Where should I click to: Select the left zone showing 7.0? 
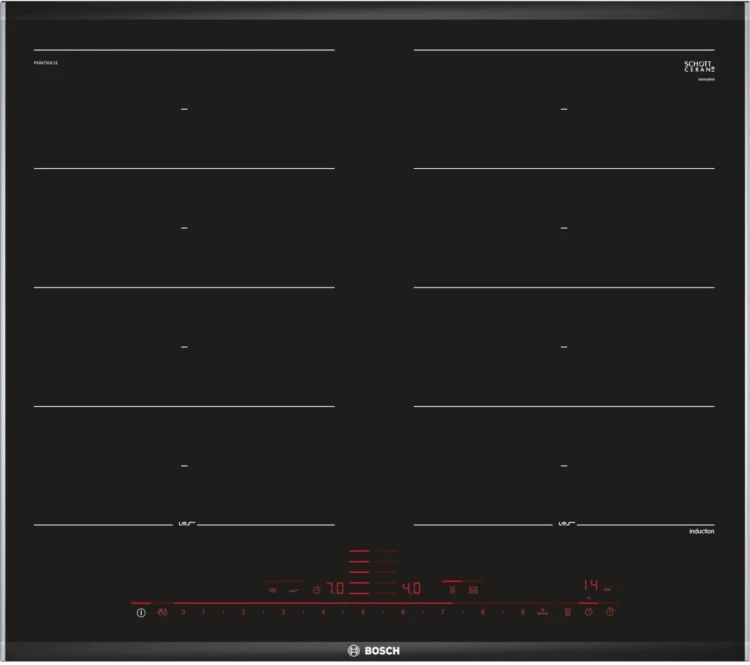pyautogui.click(x=335, y=588)
